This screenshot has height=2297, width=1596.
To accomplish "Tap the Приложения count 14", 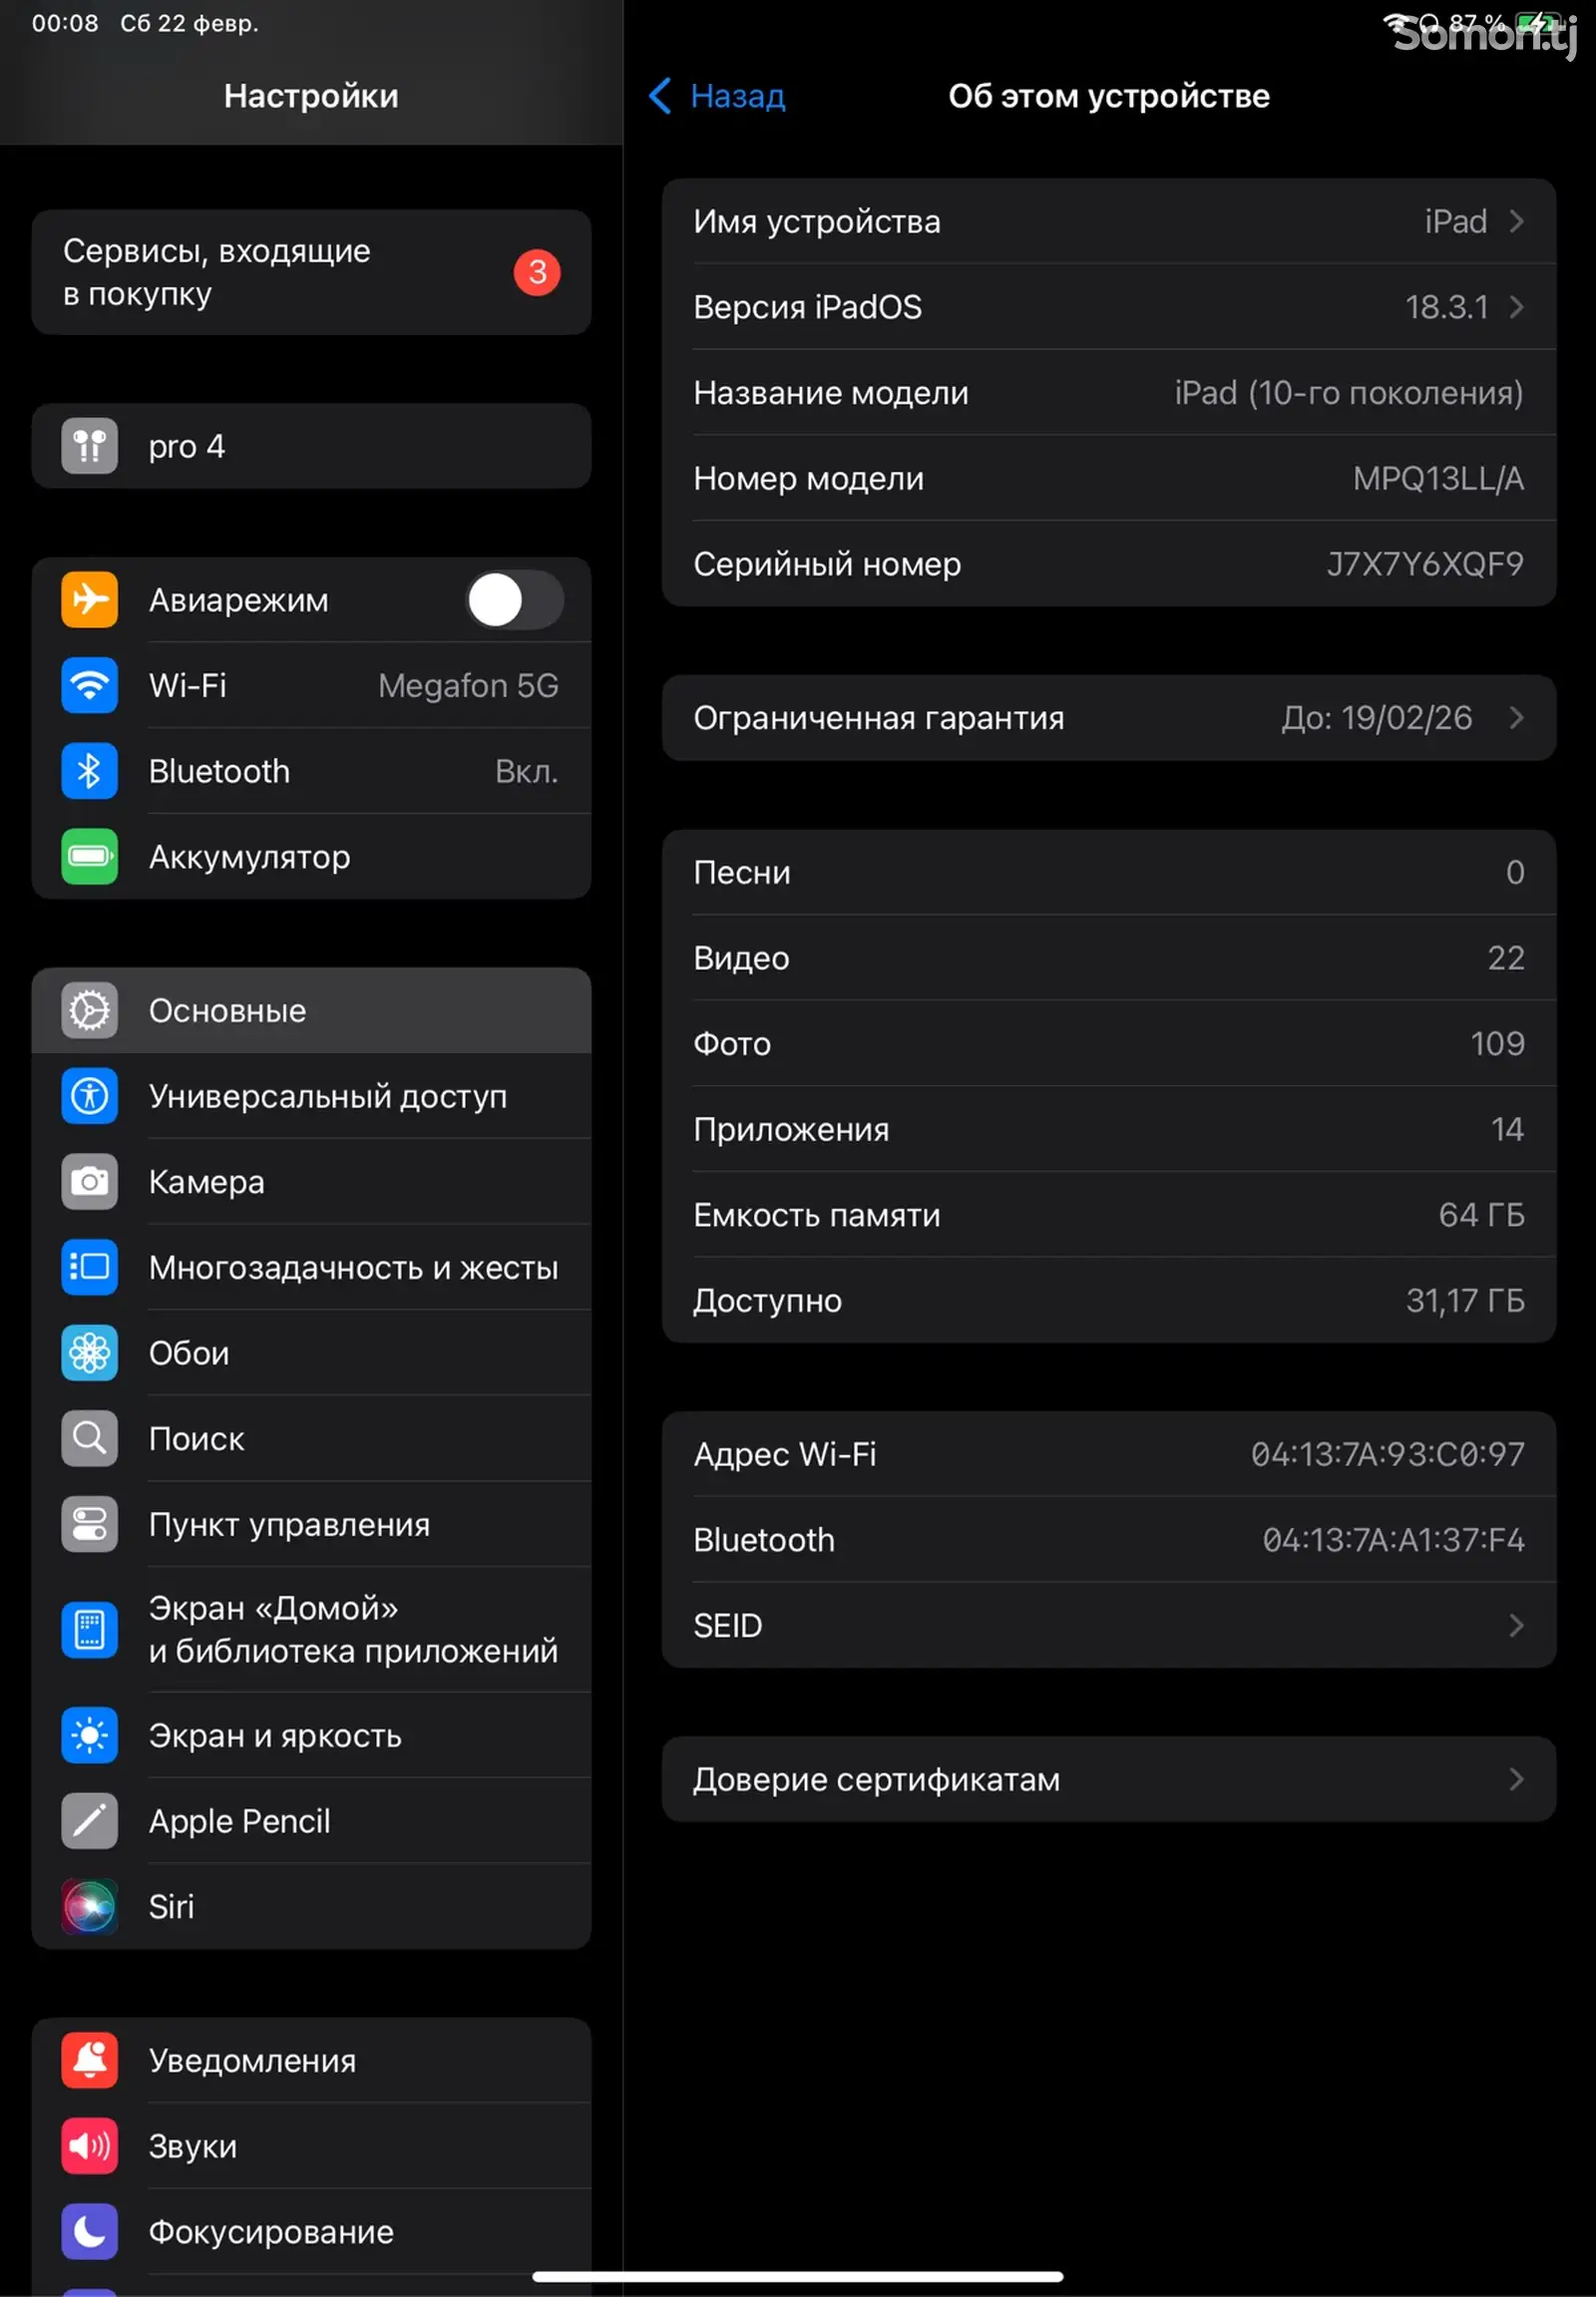I will 1507,1130.
